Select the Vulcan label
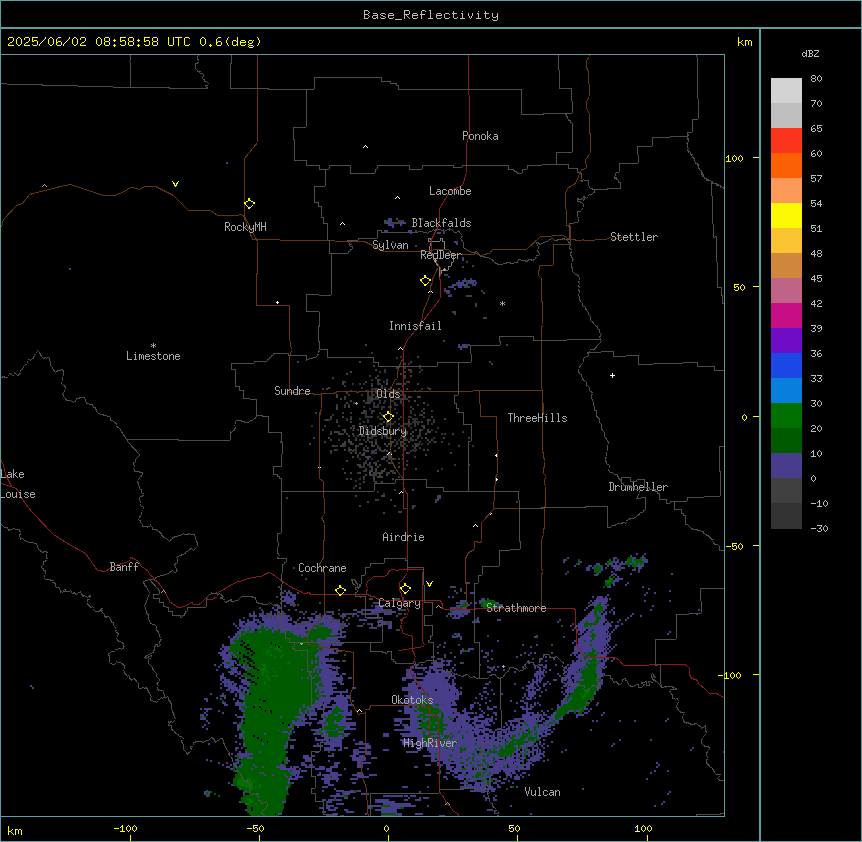The height and width of the screenshot is (842, 862). pos(542,792)
